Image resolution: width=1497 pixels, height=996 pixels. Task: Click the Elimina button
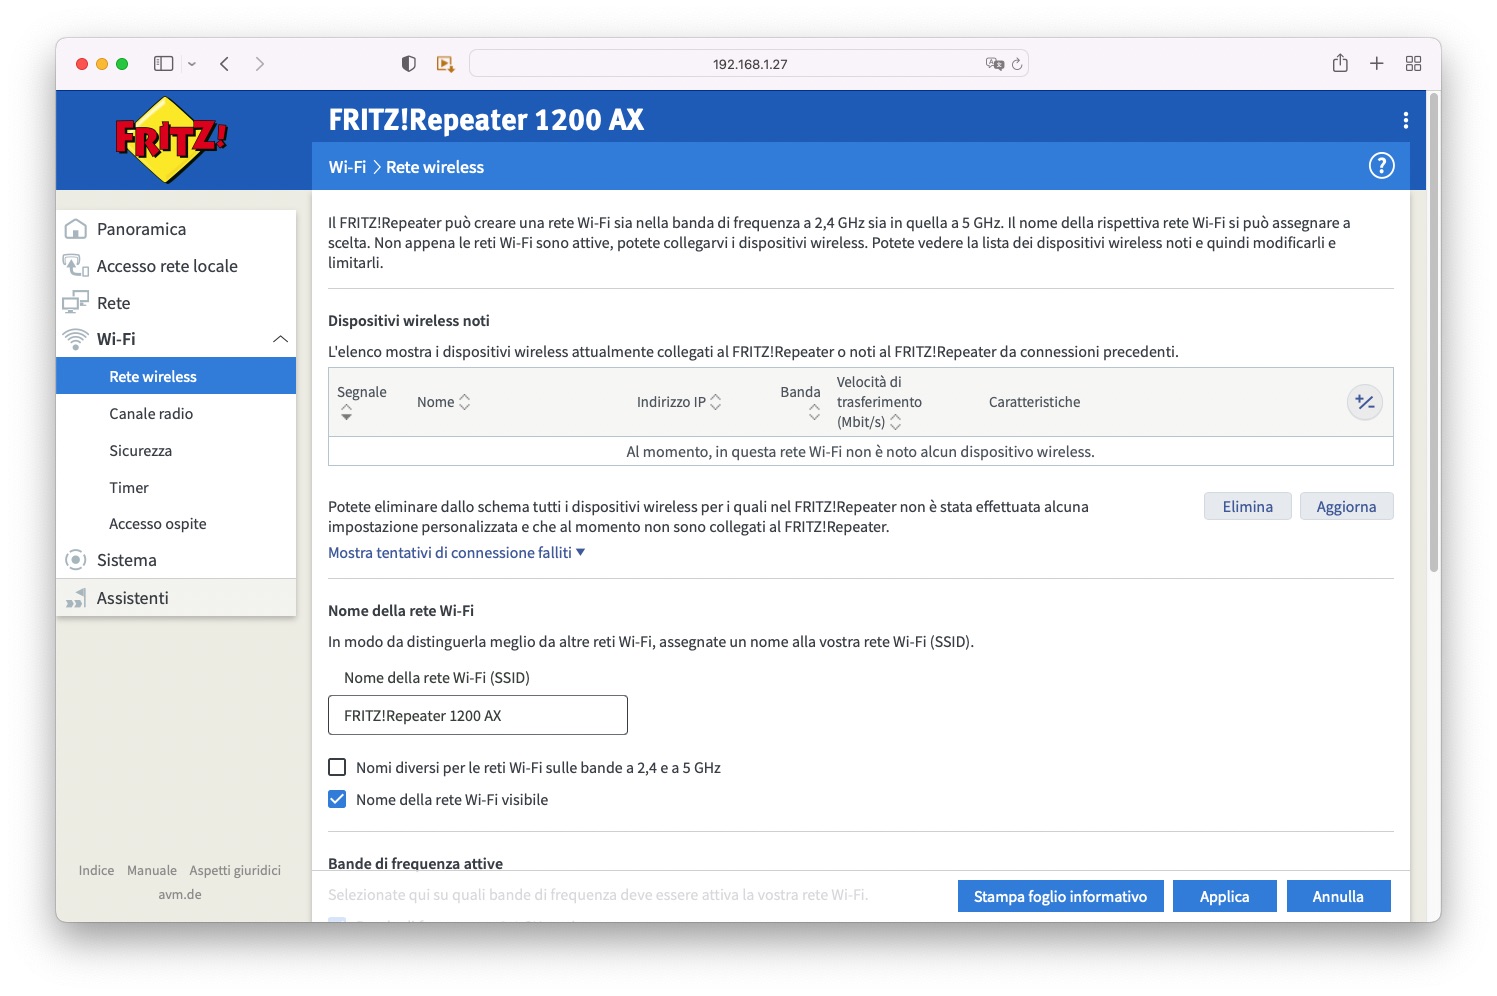tap(1248, 506)
